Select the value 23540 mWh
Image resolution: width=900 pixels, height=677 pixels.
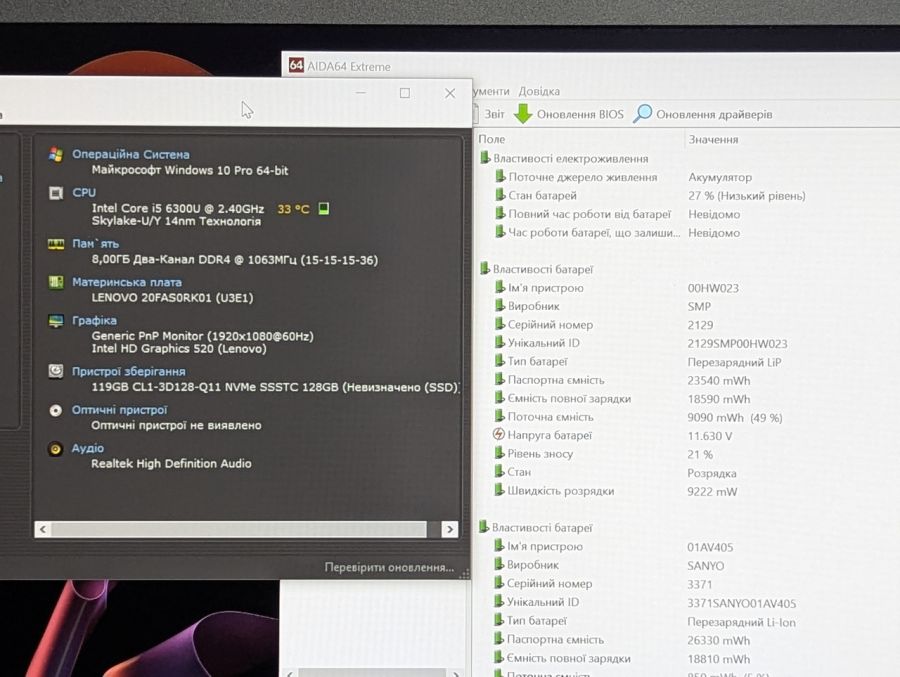[719, 380]
